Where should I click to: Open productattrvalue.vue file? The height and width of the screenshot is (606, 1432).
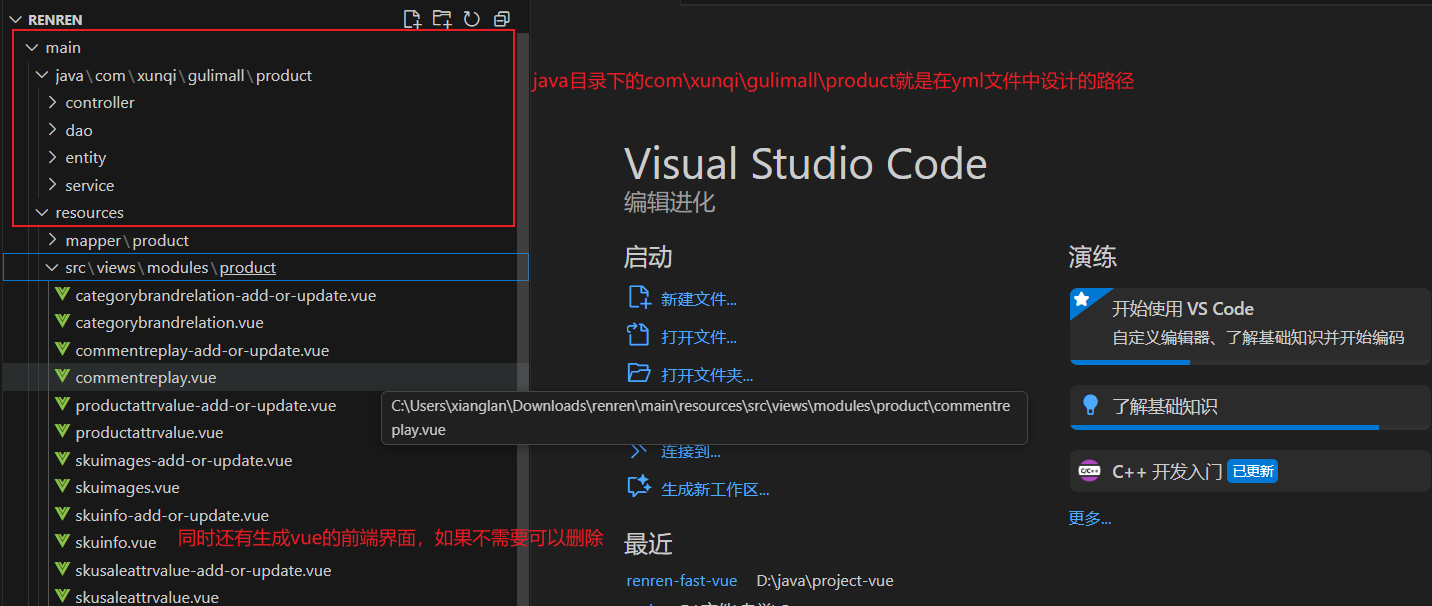click(x=149, y=432)
